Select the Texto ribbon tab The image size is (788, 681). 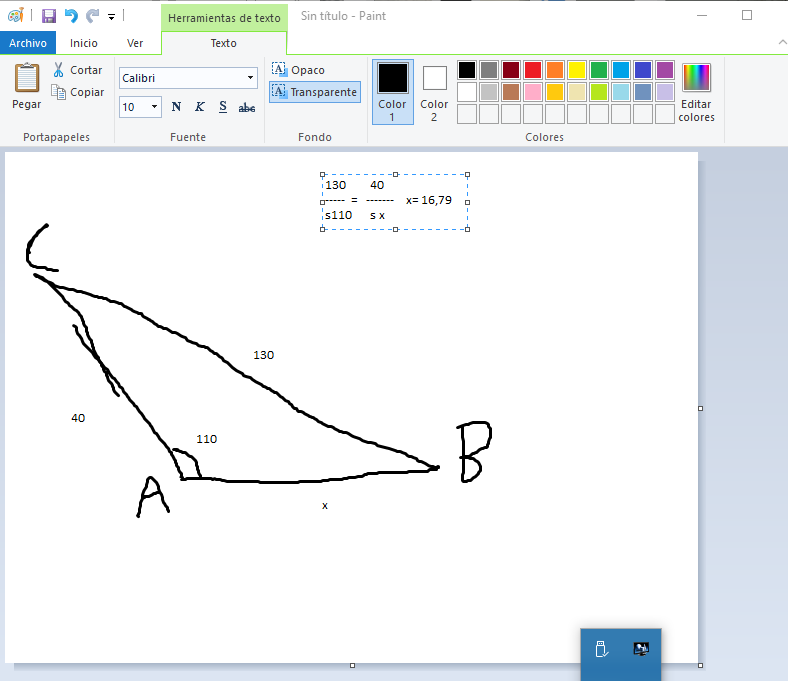(x=224, y=43)
